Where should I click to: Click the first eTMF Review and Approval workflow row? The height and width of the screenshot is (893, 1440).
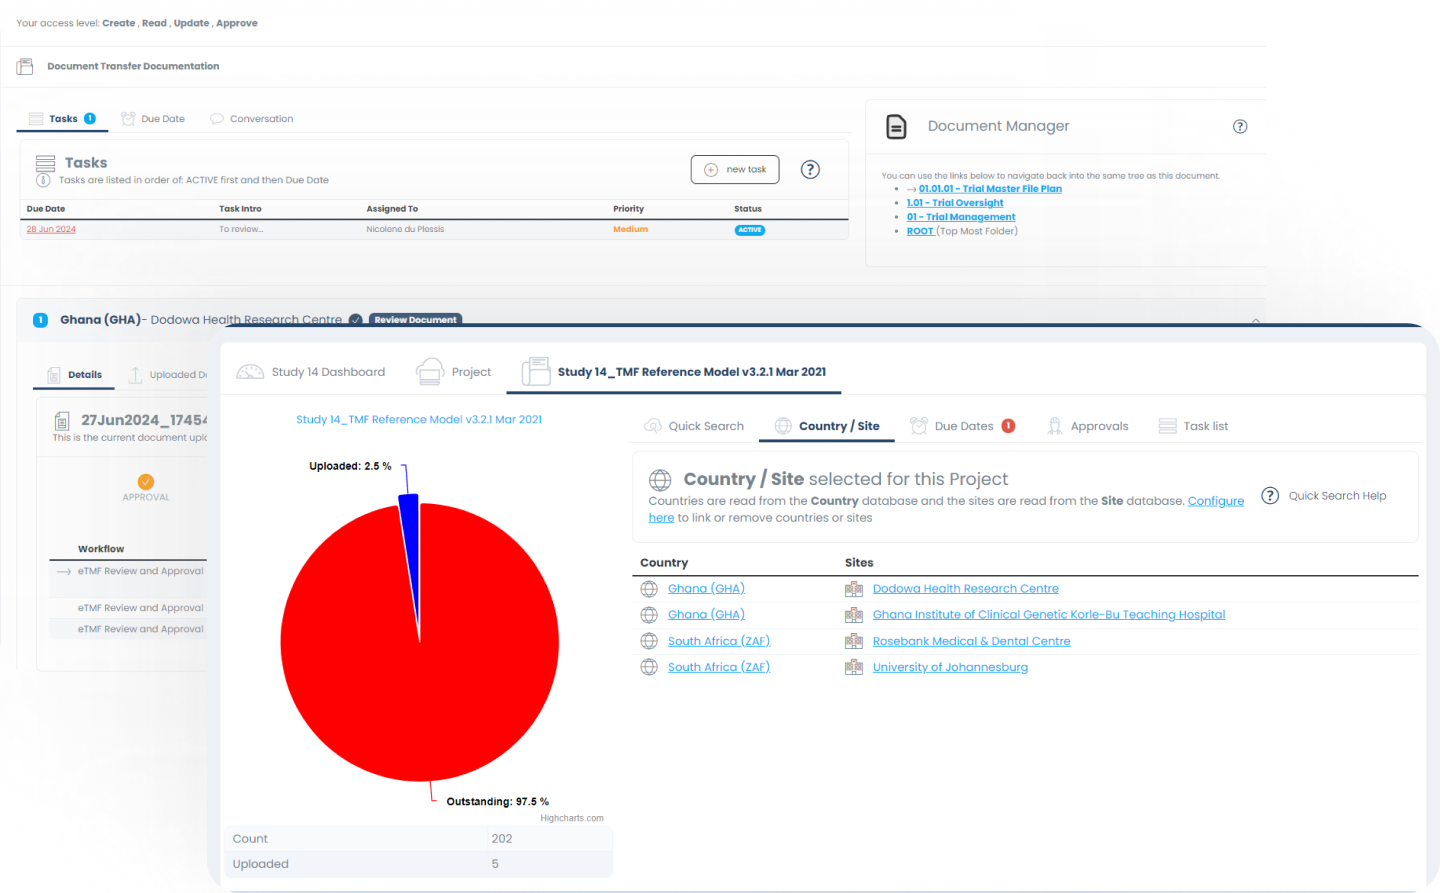[x=129, y=572]
